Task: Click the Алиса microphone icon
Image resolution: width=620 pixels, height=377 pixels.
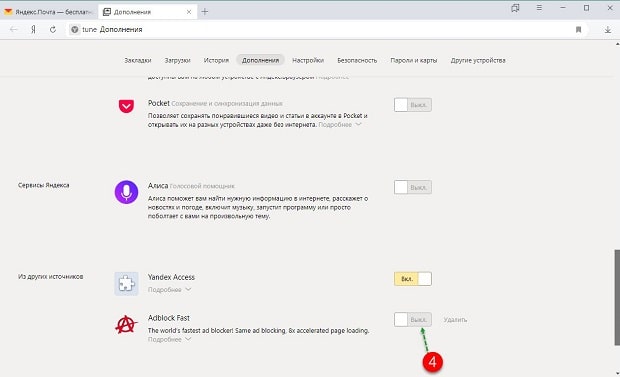Action: [126, 192]
